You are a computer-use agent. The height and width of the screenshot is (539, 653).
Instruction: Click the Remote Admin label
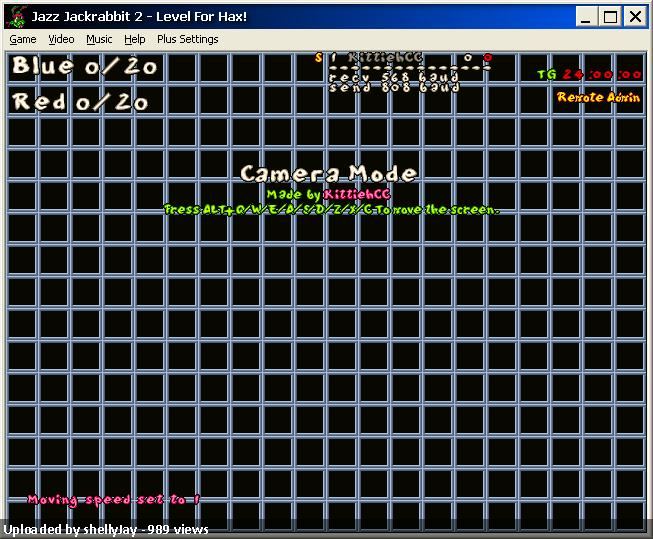tap(598, 97)
